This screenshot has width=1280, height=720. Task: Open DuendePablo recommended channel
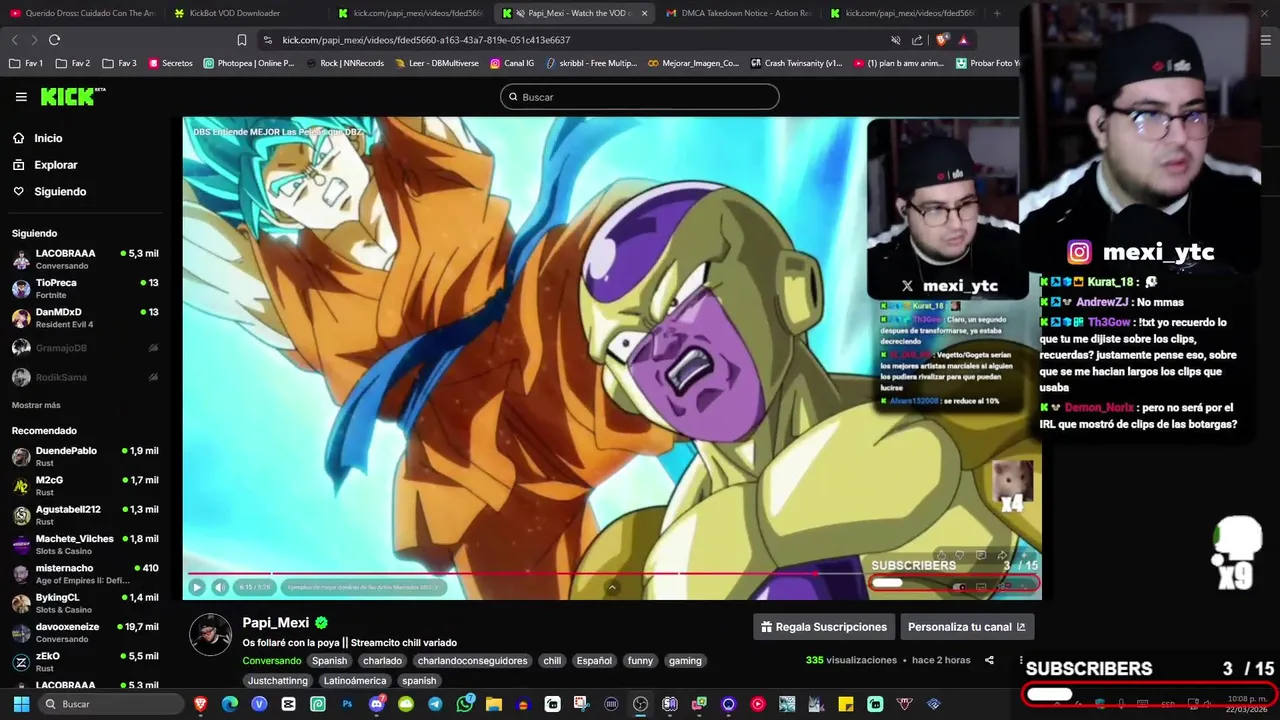coord(85,456)
